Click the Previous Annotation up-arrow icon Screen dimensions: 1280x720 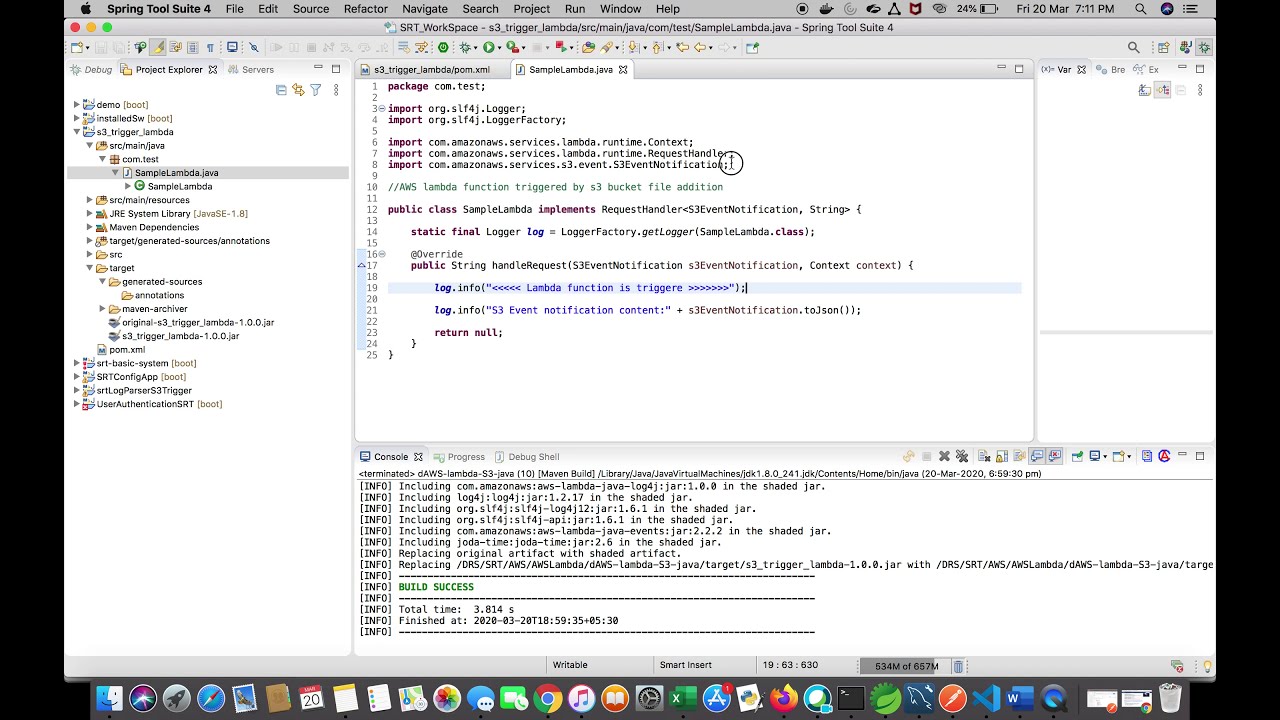[x=658, y=47]
